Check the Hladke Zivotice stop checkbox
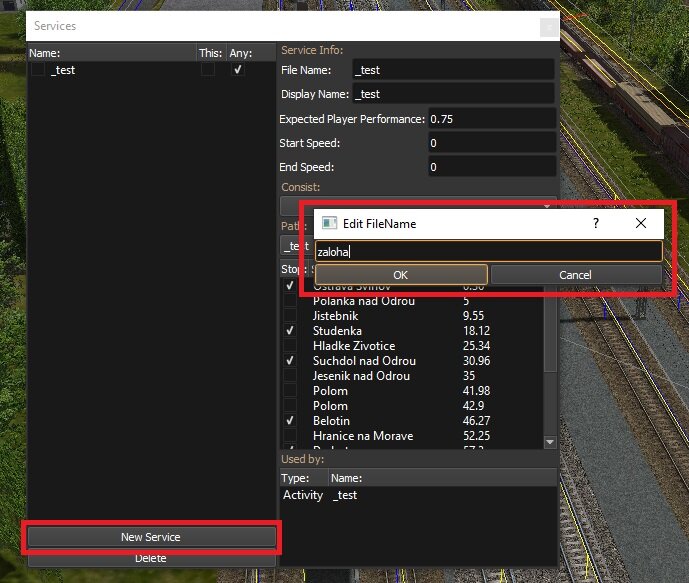 (x=290, y=346)
